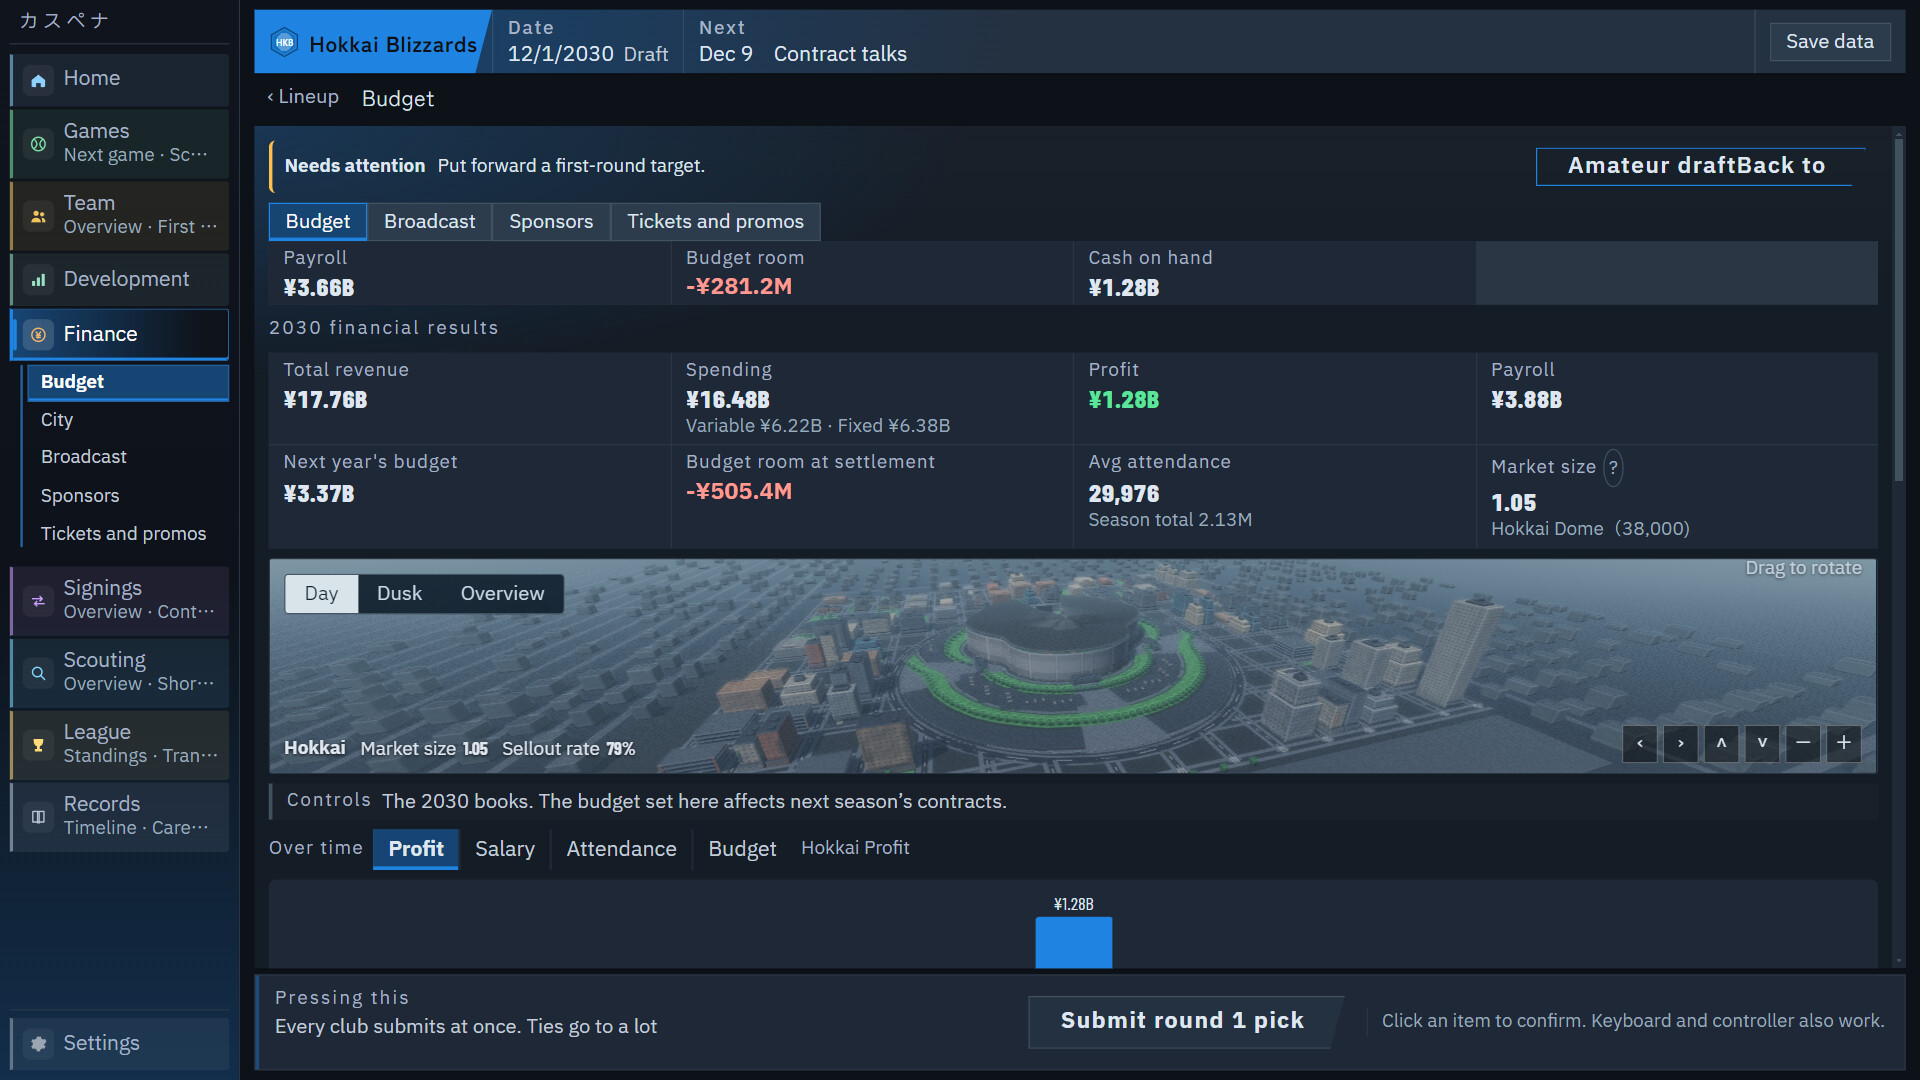The height and width of the screenshot is (1080, 1920).
Task: Tilt city view down with arrow
Action: 1762,743
